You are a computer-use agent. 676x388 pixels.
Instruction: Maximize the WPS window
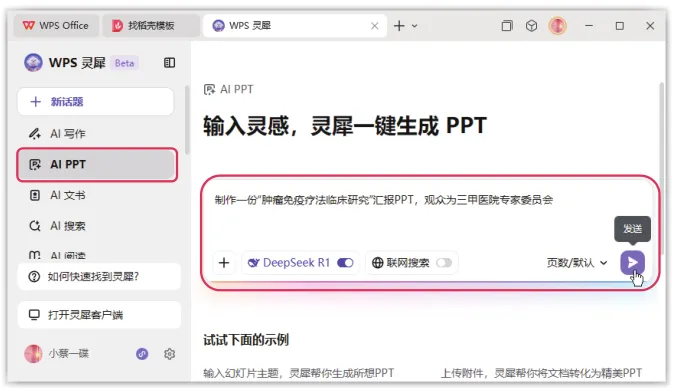620,26
